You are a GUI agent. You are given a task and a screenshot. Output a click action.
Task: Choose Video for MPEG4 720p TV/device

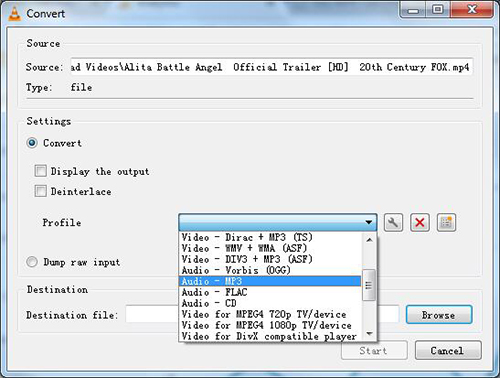click(x=270, y=314)
